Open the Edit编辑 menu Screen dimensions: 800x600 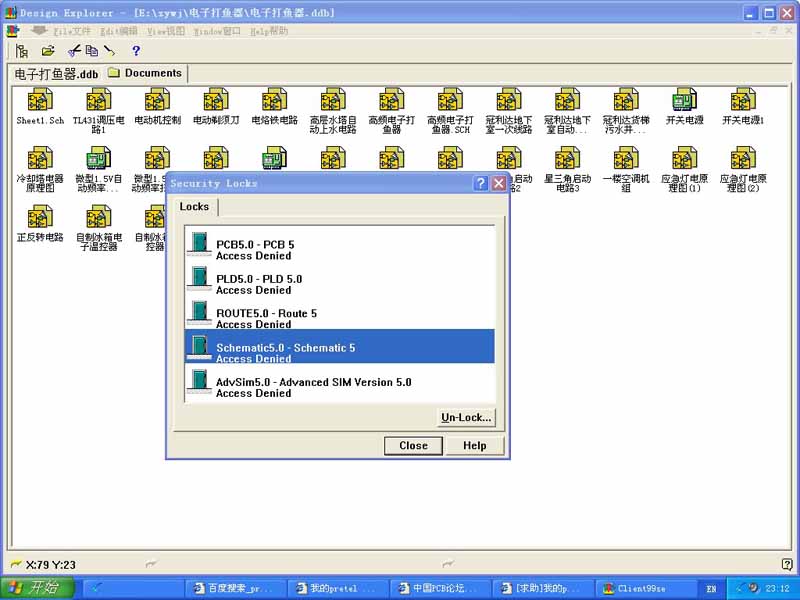click(119, 31)
